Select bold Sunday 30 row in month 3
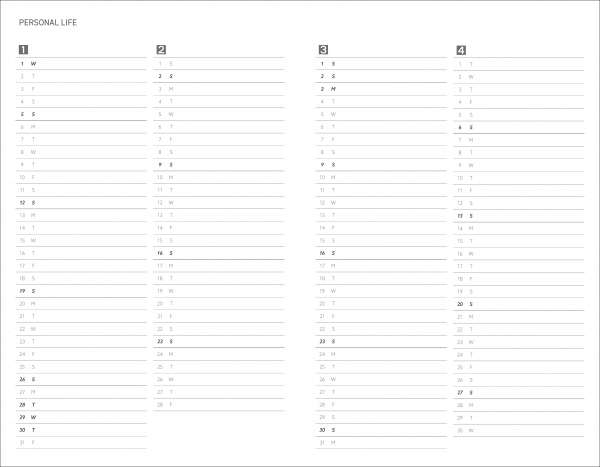Image resolution: width=600 pixels, height=467 pixels. (x=381, y=430)
